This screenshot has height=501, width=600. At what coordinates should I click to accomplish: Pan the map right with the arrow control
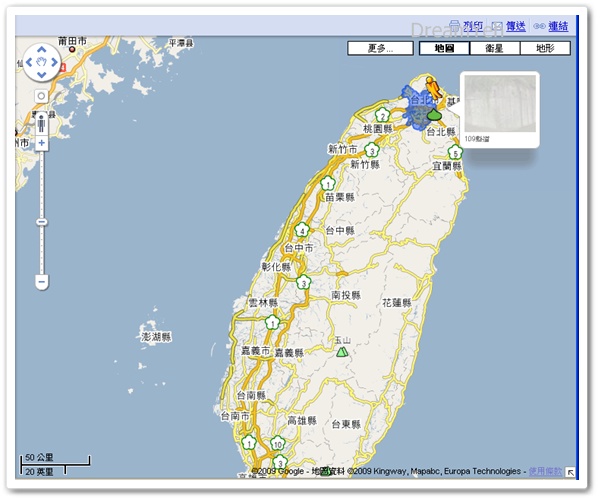(54, 62)
